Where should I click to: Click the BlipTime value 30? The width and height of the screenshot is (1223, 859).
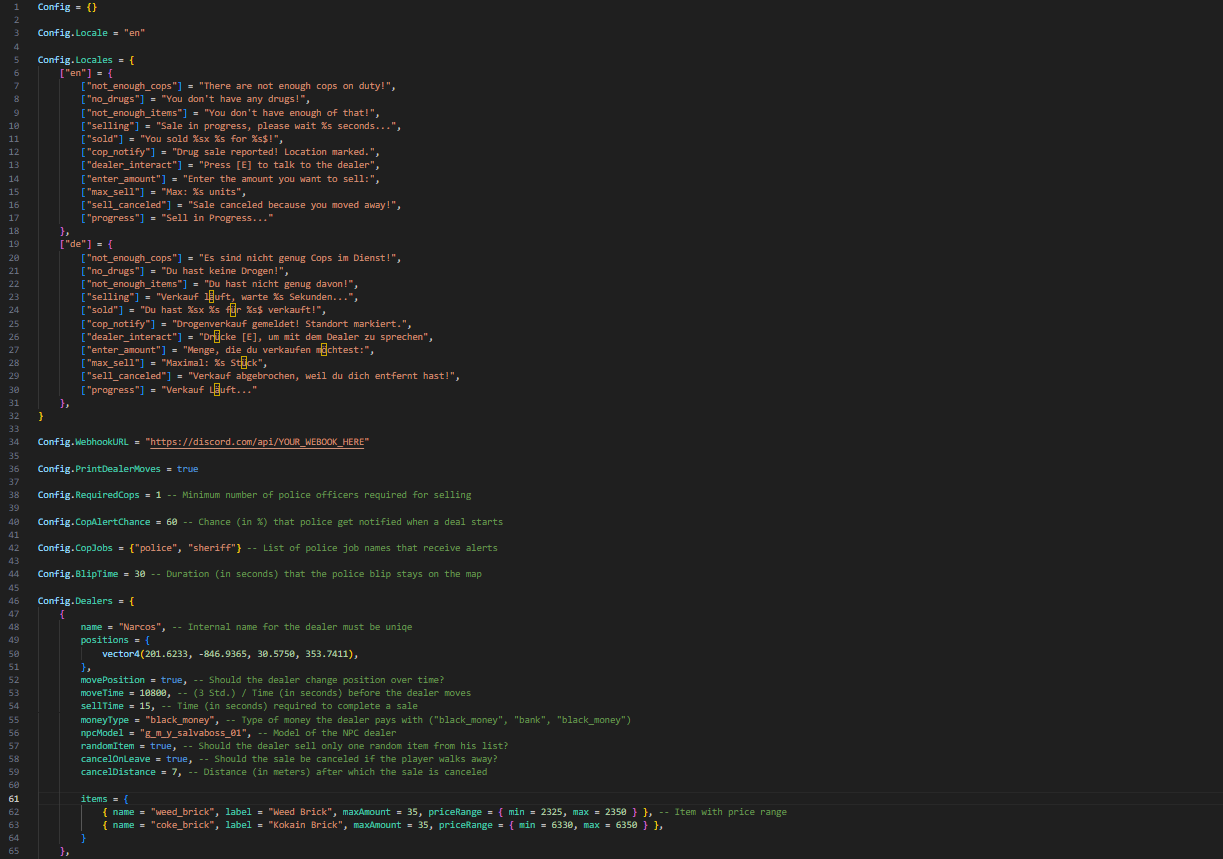(140, 573)
